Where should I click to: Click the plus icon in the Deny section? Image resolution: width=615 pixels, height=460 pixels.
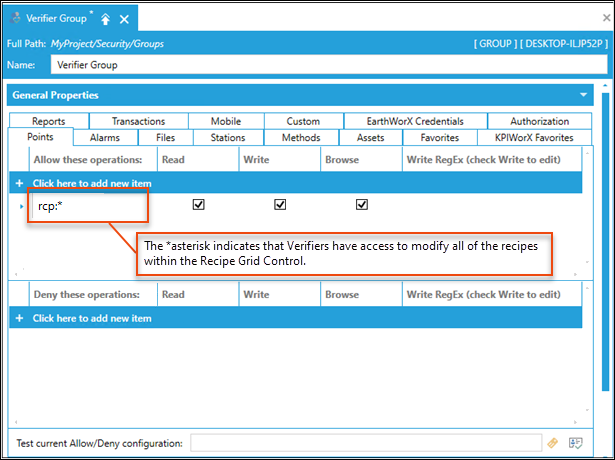pyautogui.click(x=19, y=318)
